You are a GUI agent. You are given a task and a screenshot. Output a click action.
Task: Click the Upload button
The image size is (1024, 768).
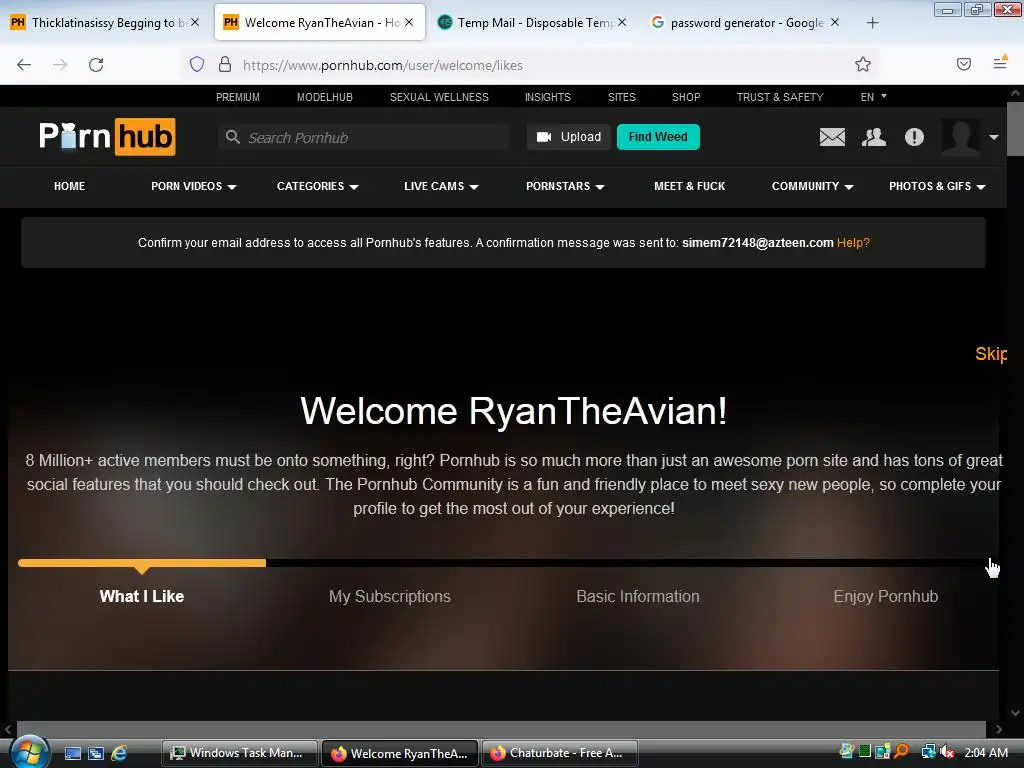pos(569,137)
